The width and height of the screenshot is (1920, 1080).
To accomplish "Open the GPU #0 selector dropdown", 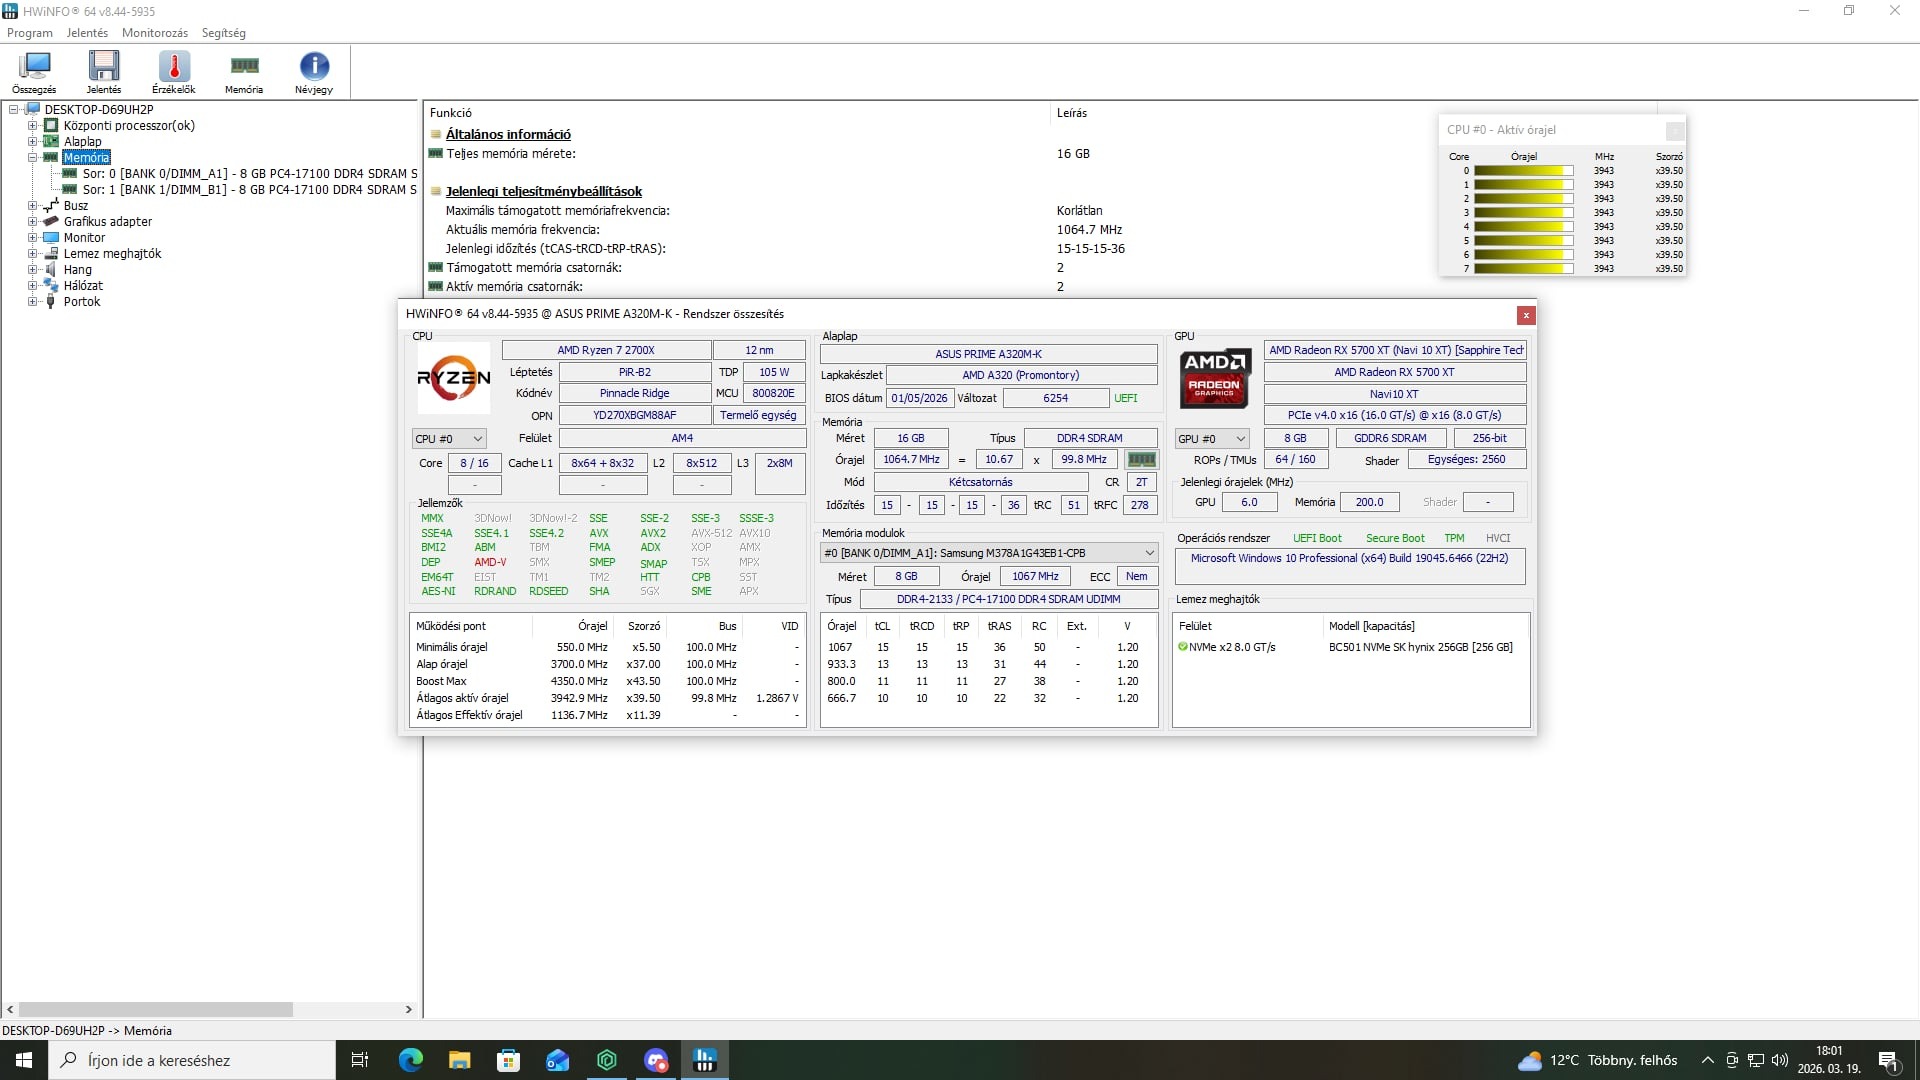I will click(x=1212, y=439).
